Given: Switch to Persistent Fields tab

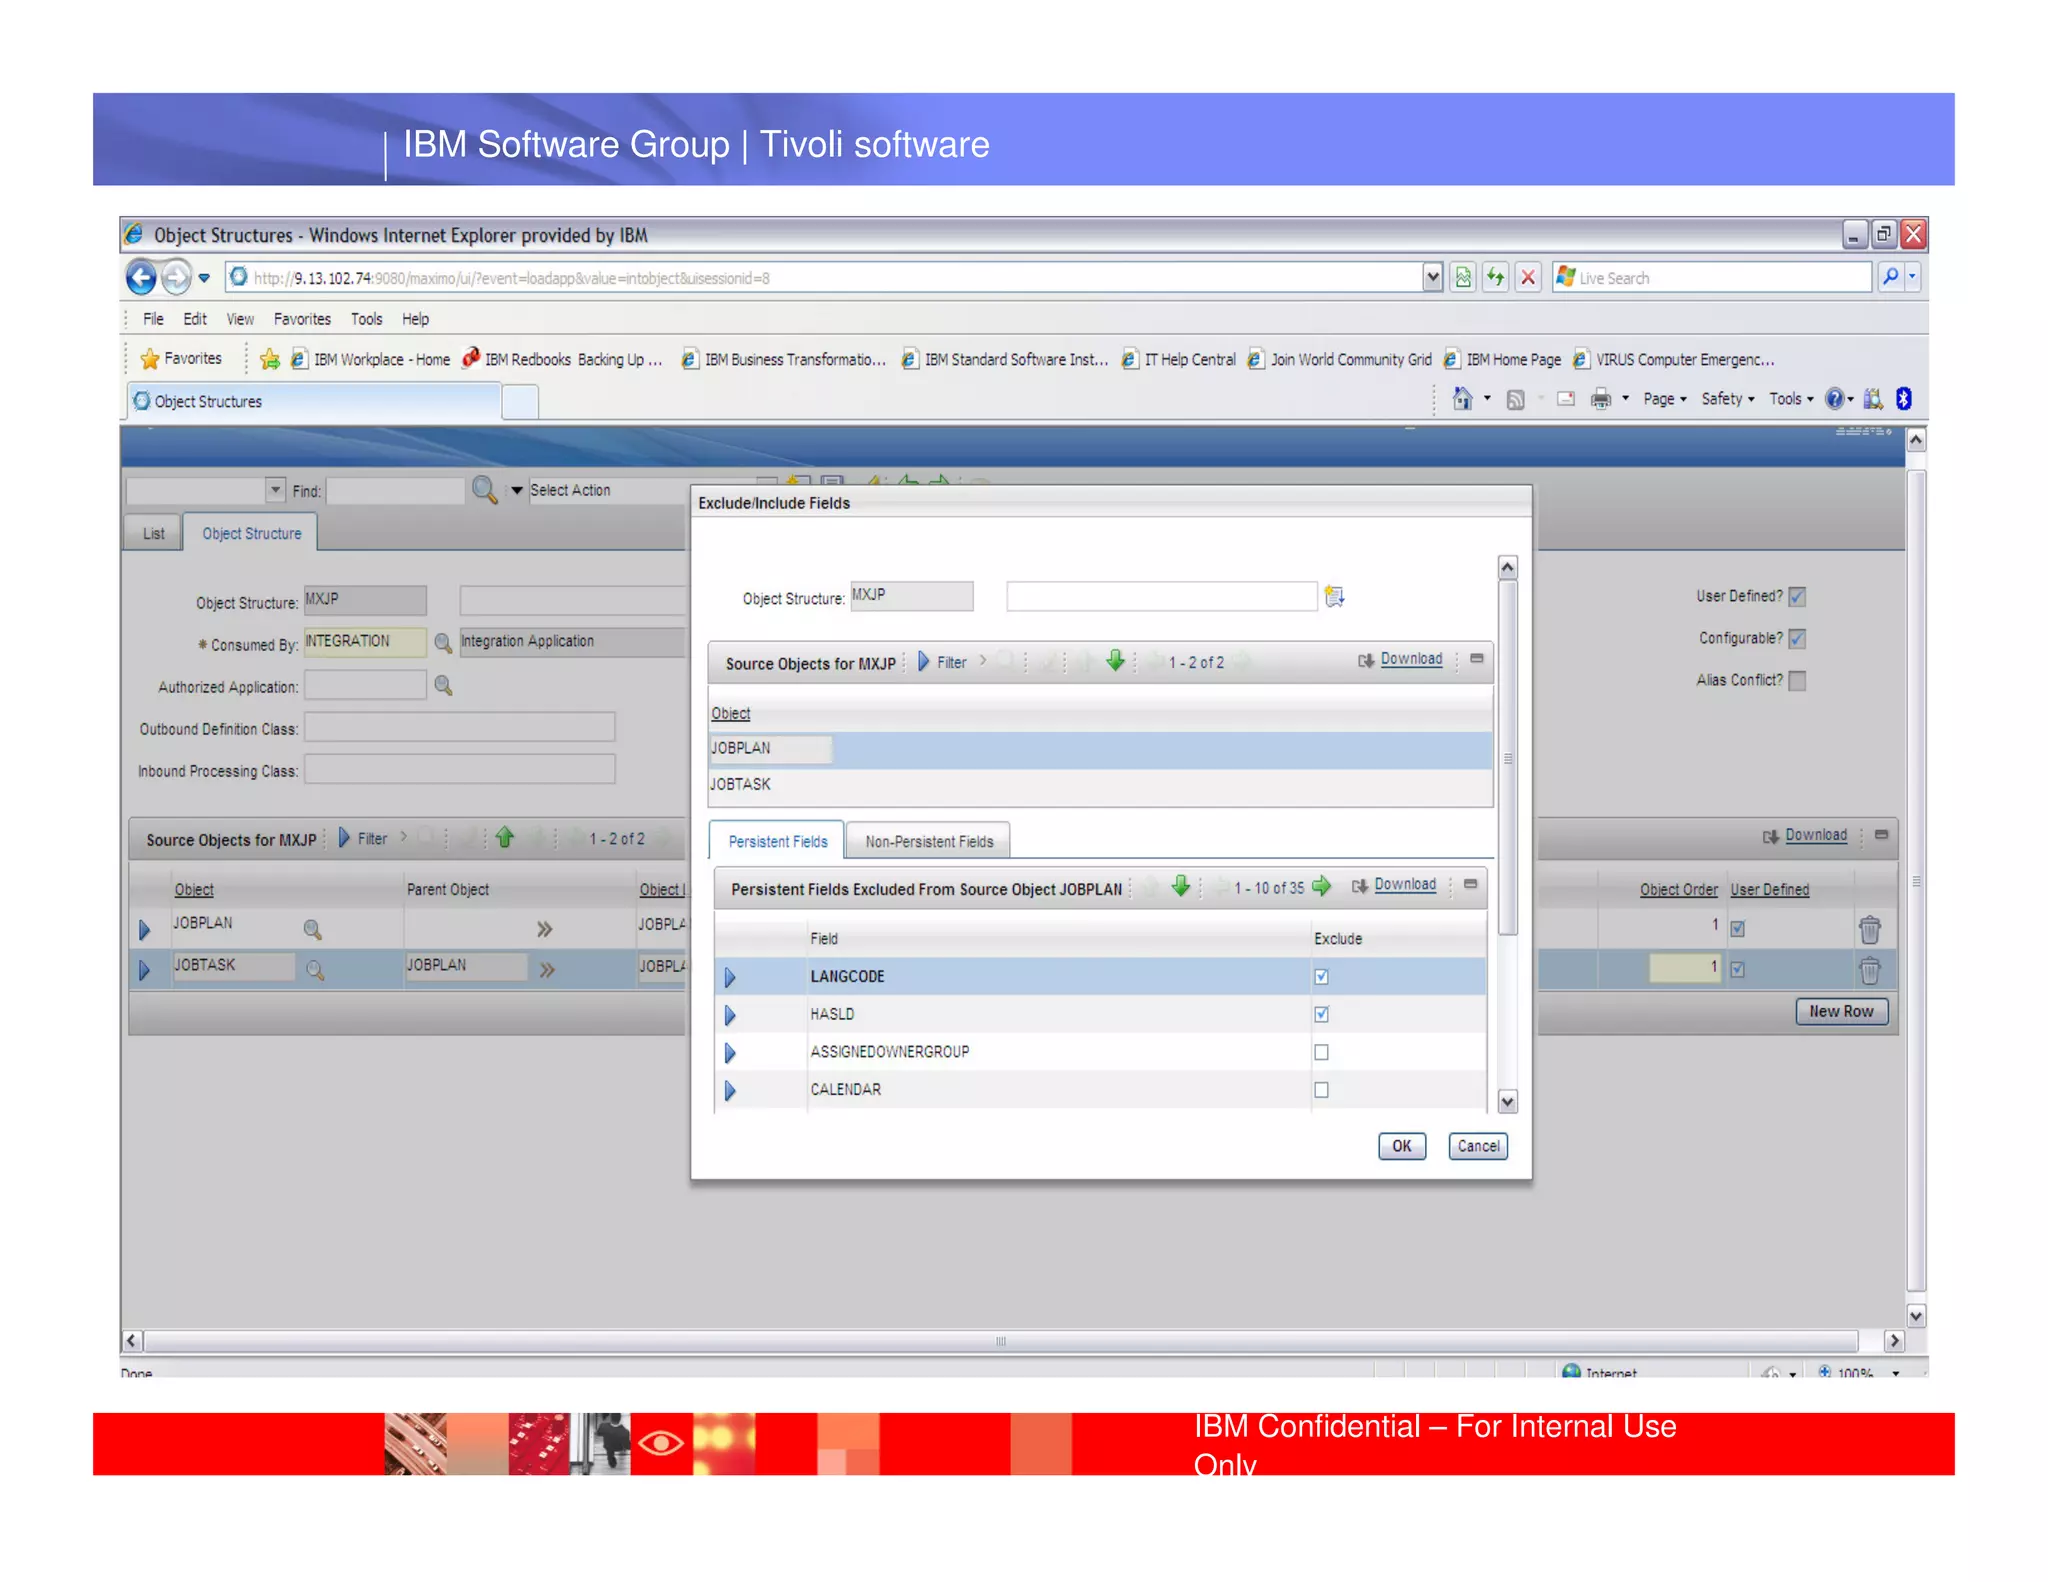Looking at the screenshot, I should [x=777, y=841].
